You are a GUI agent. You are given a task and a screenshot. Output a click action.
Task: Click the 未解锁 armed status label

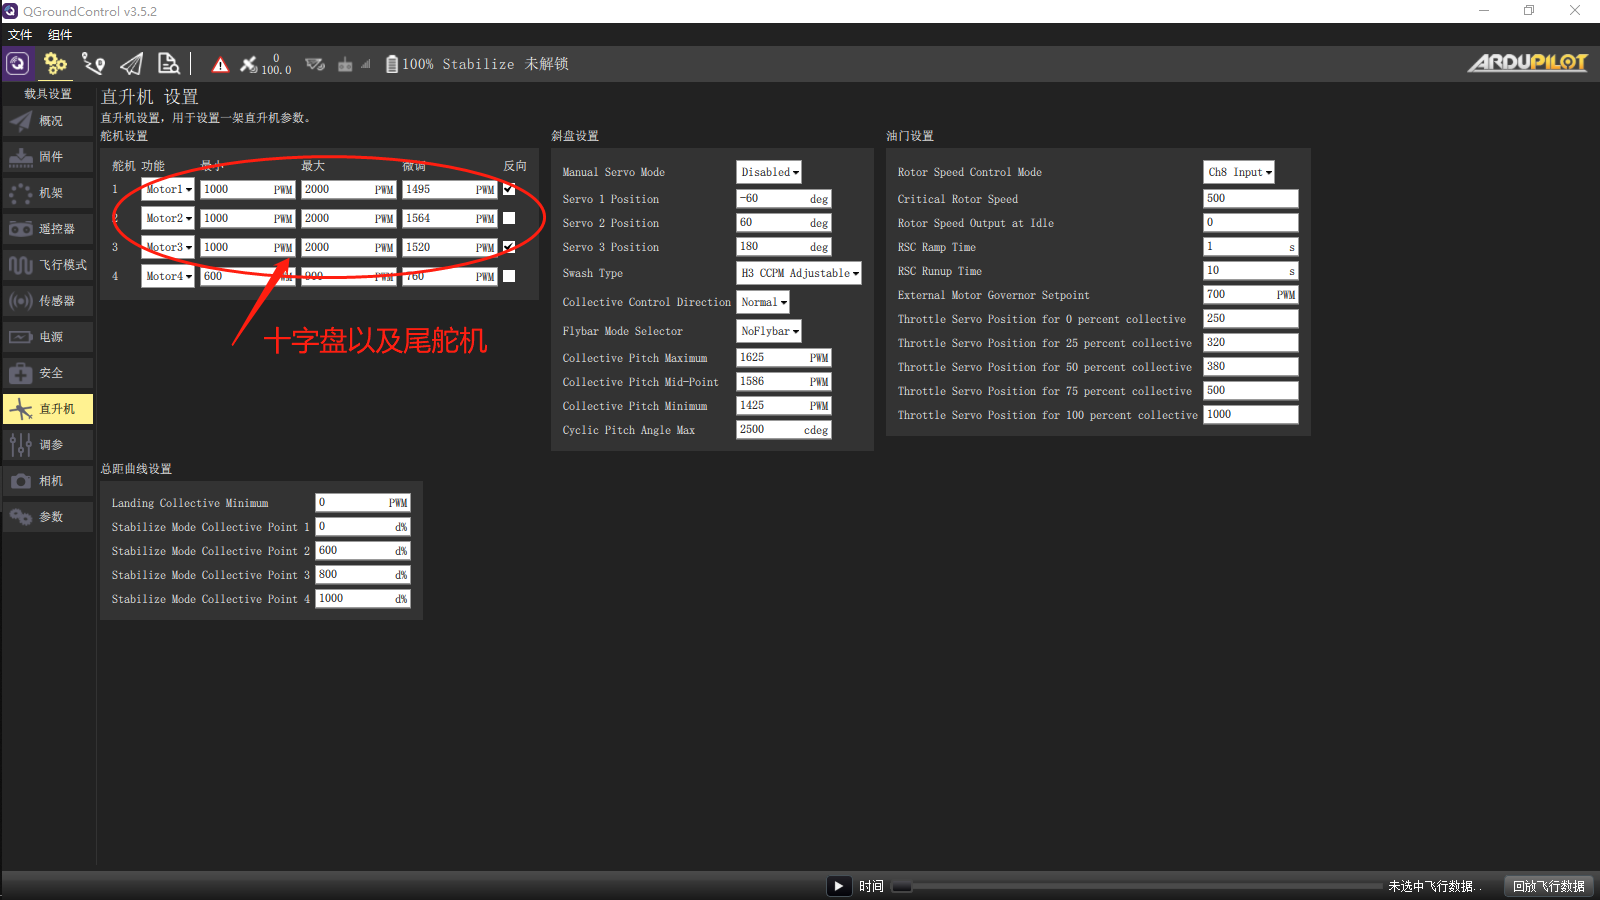point(547,64)
